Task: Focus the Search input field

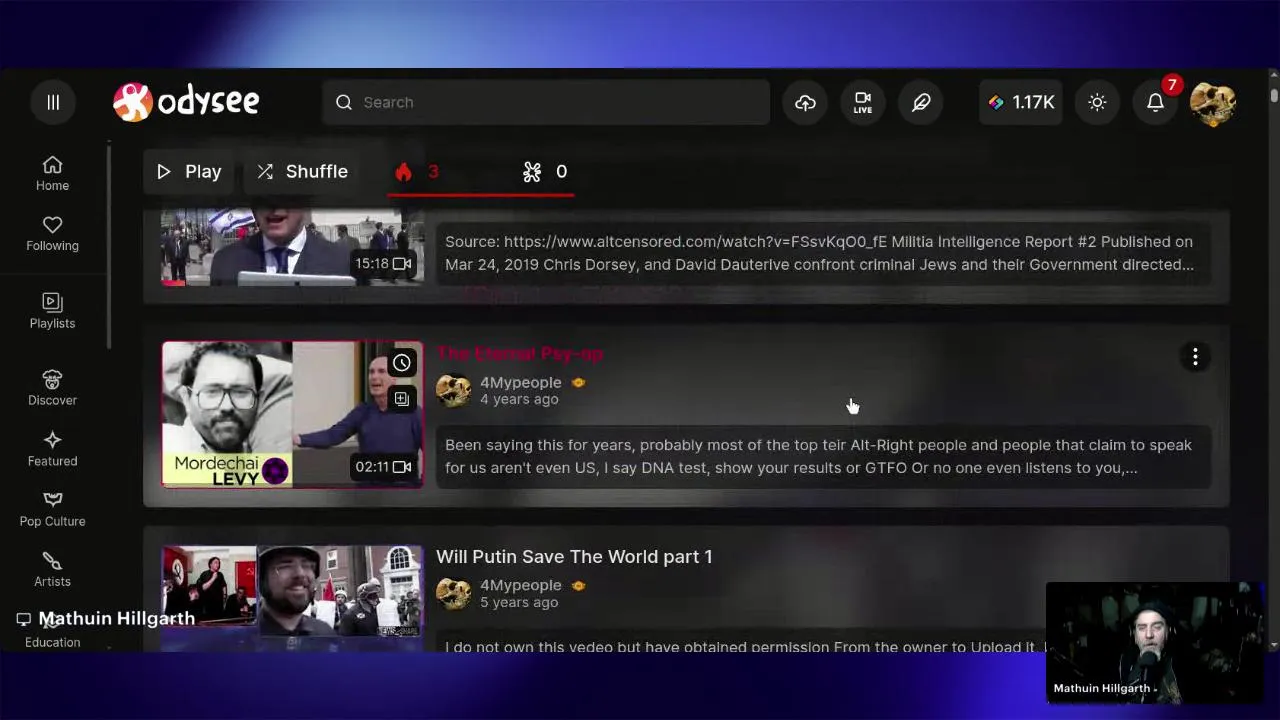Action: 546,102
